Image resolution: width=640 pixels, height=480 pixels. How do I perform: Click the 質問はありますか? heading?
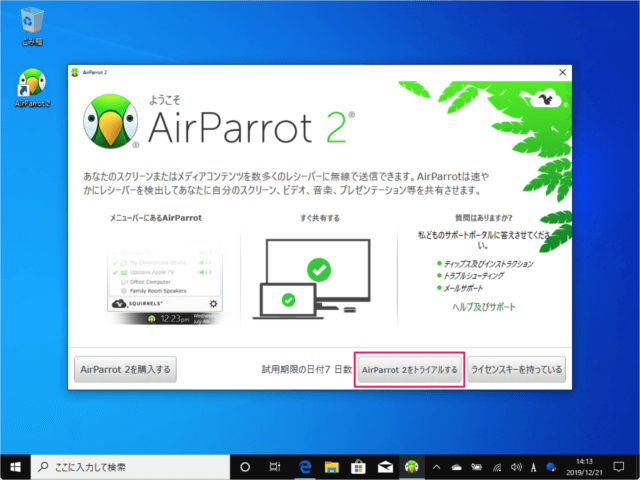coord(484,218)
